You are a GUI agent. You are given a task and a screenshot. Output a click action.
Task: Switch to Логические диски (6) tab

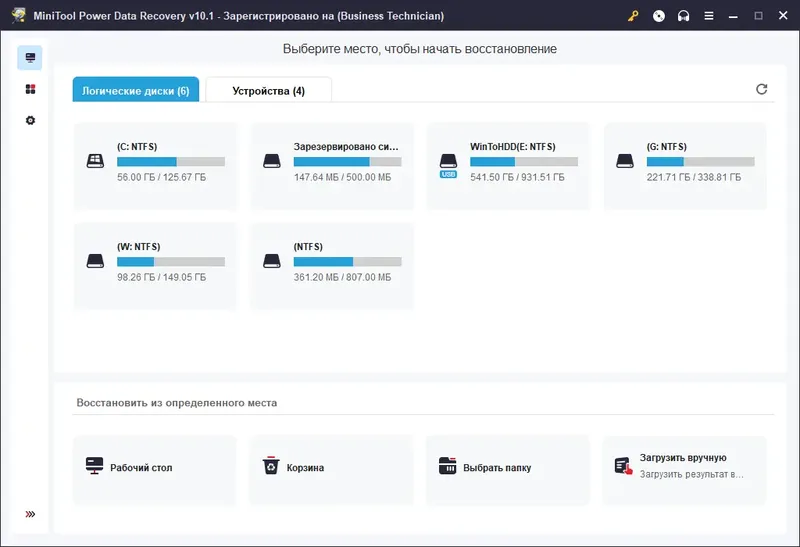click(136, 90)
